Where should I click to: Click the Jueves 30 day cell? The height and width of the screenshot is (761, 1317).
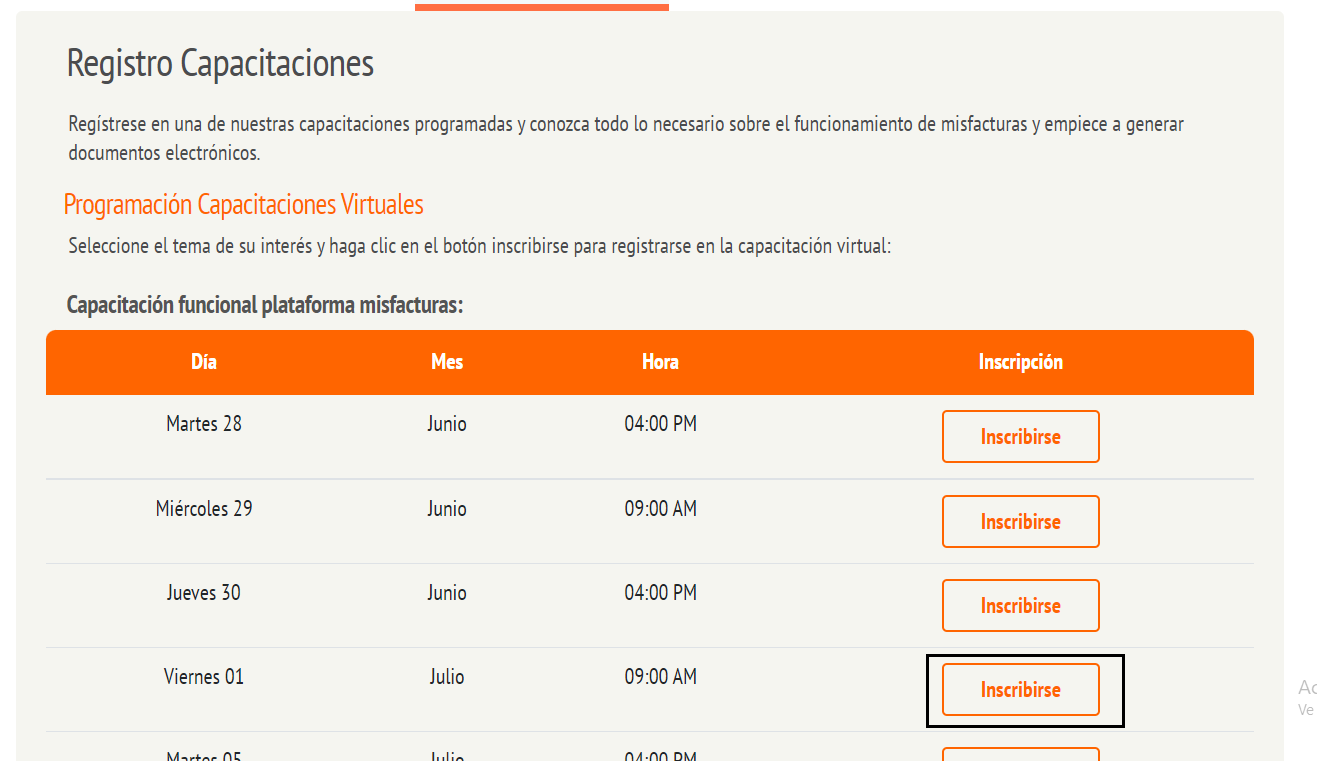pyautogui.click(x=204, y=593)
